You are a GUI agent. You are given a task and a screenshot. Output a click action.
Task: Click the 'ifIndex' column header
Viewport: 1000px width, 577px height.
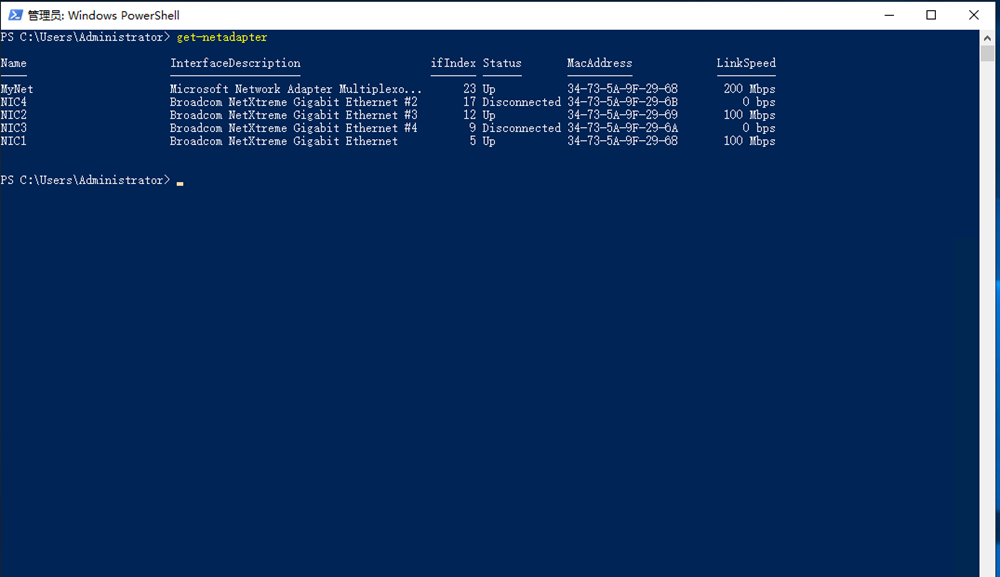pos(453,63)
